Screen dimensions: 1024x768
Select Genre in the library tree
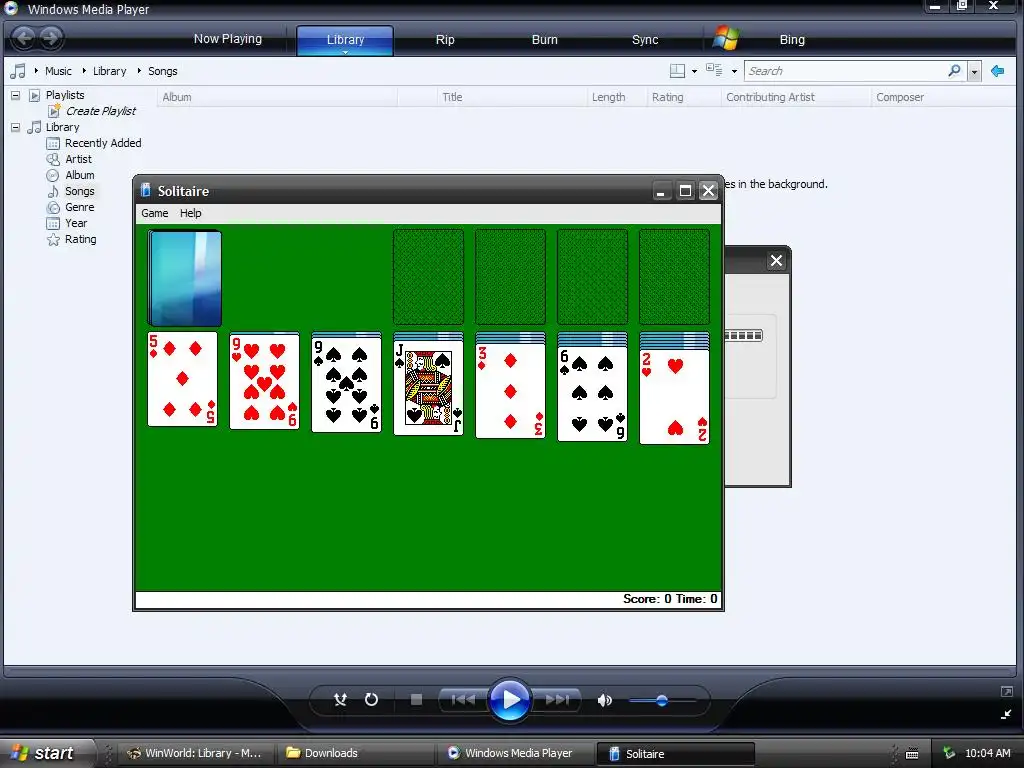point(80,207)
